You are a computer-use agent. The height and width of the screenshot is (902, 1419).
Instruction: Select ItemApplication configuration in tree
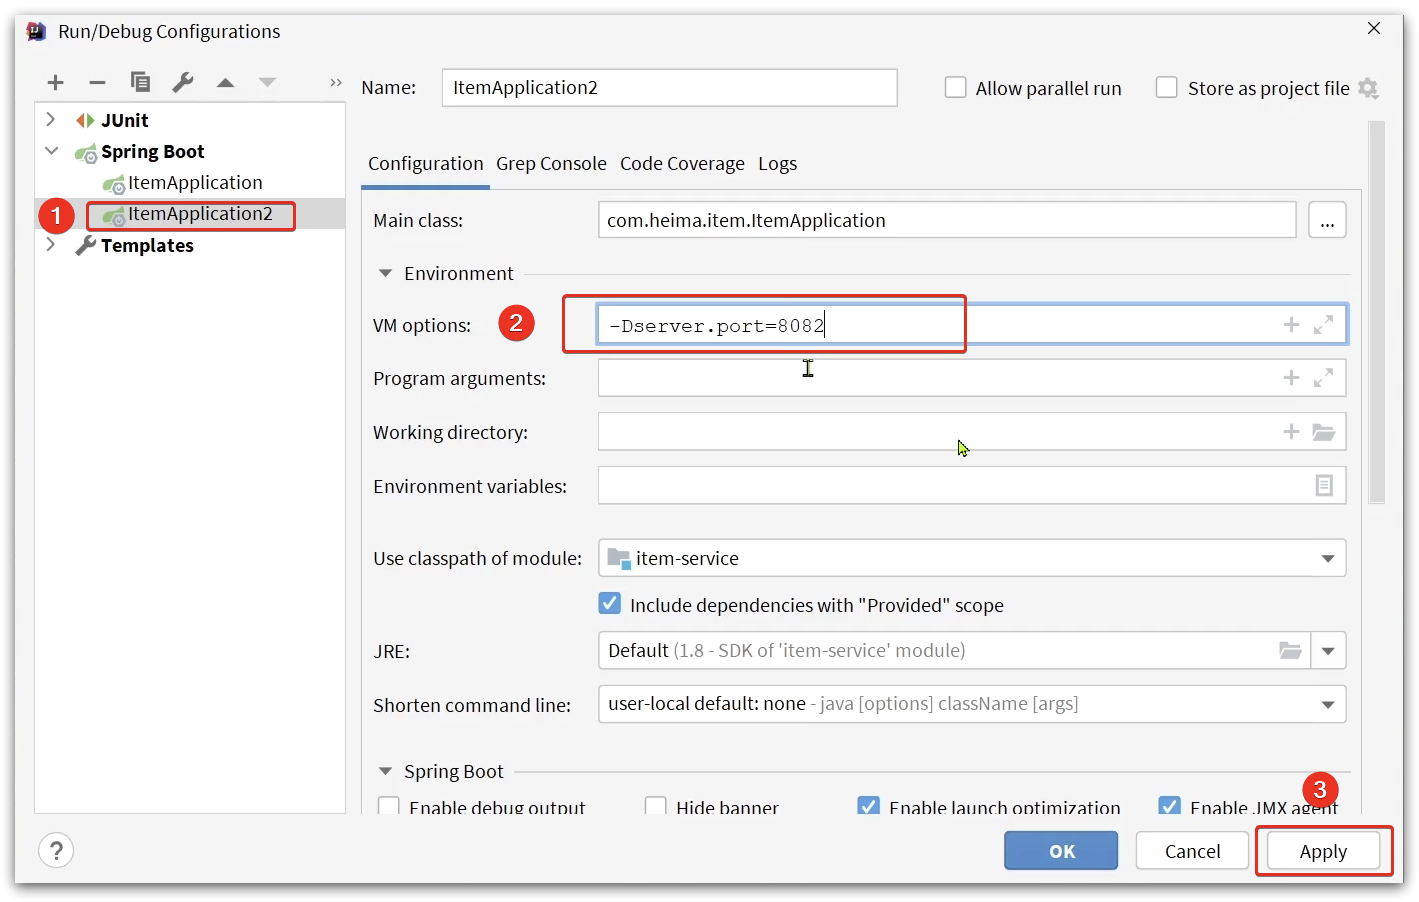pos(195,183)
